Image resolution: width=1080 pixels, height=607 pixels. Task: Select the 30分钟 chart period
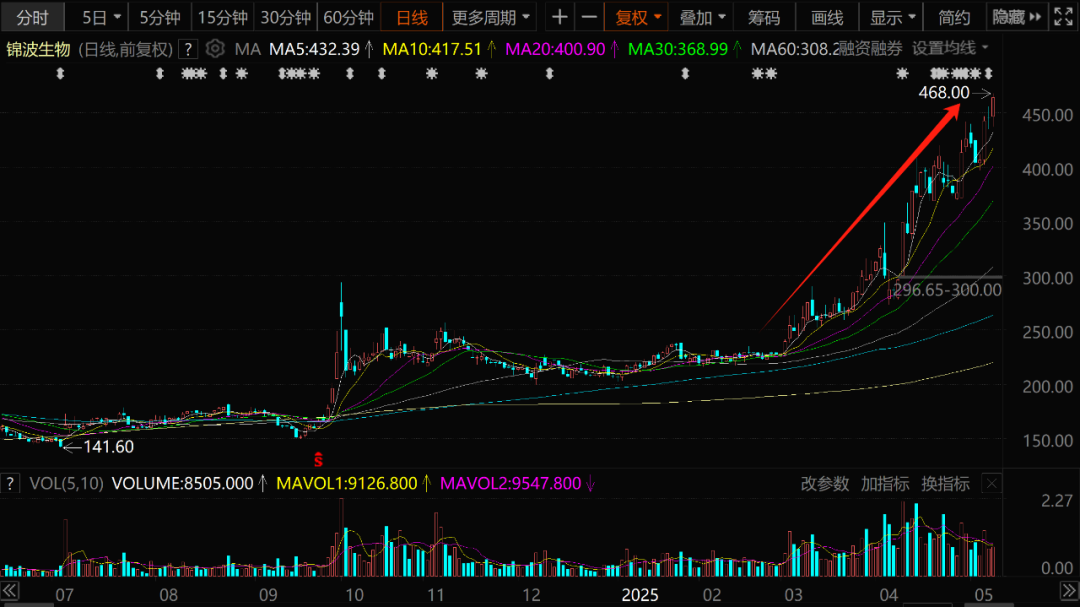[285, 17]
